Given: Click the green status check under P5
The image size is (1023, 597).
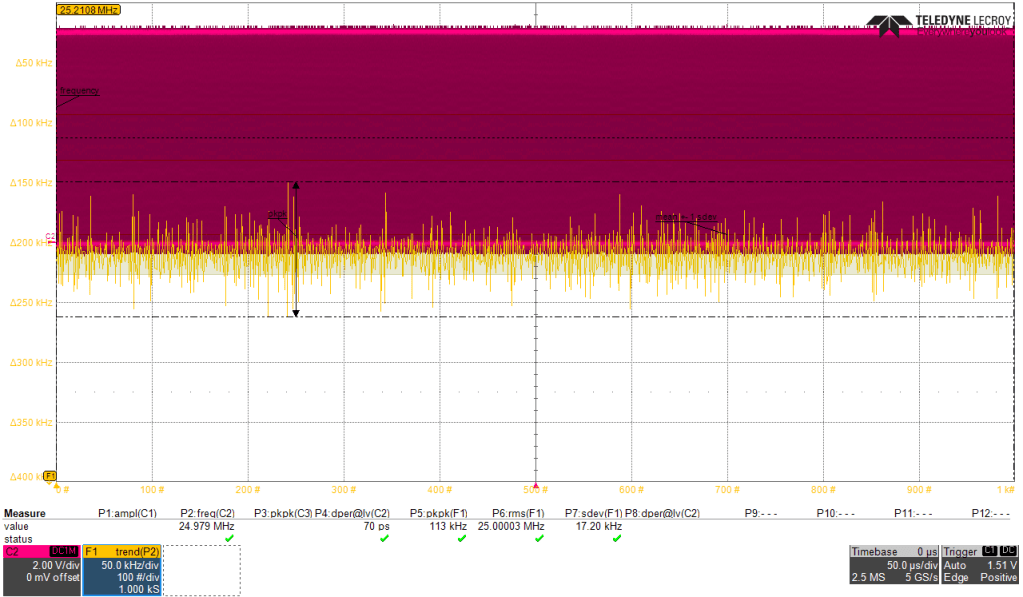Looking at the screenshot, I should point(461,539).
